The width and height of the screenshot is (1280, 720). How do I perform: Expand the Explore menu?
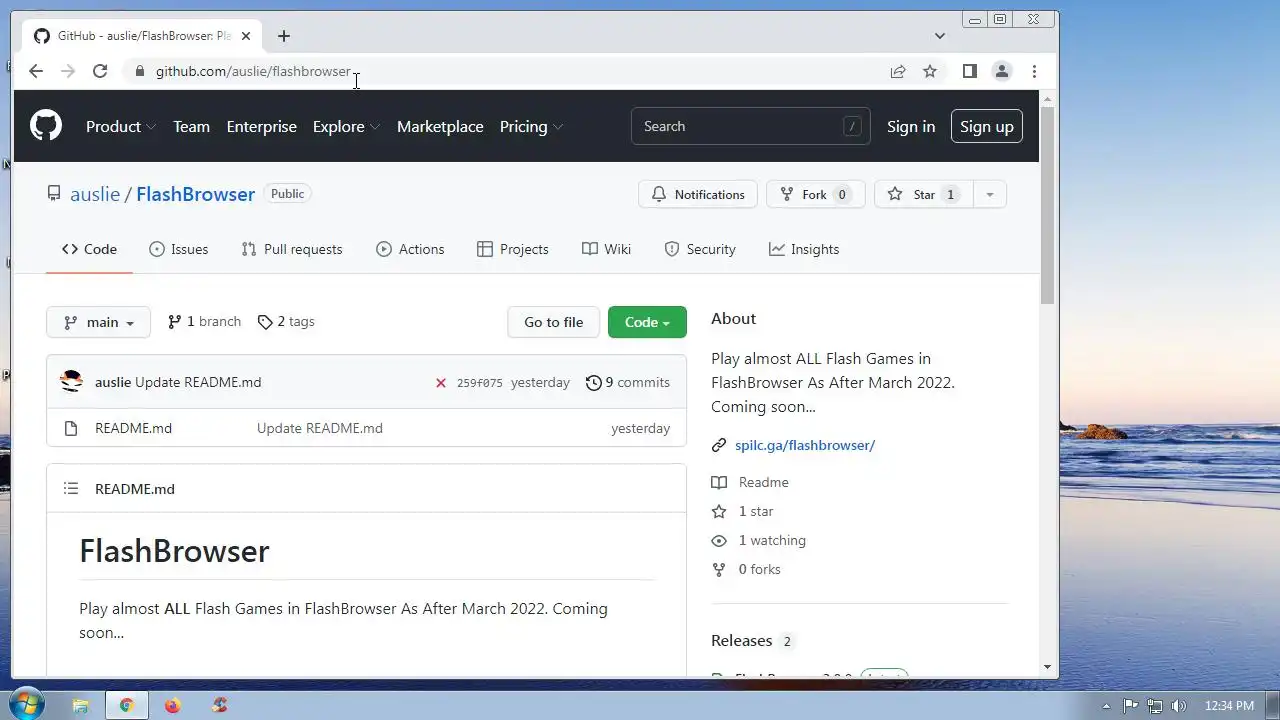[346, 126]
